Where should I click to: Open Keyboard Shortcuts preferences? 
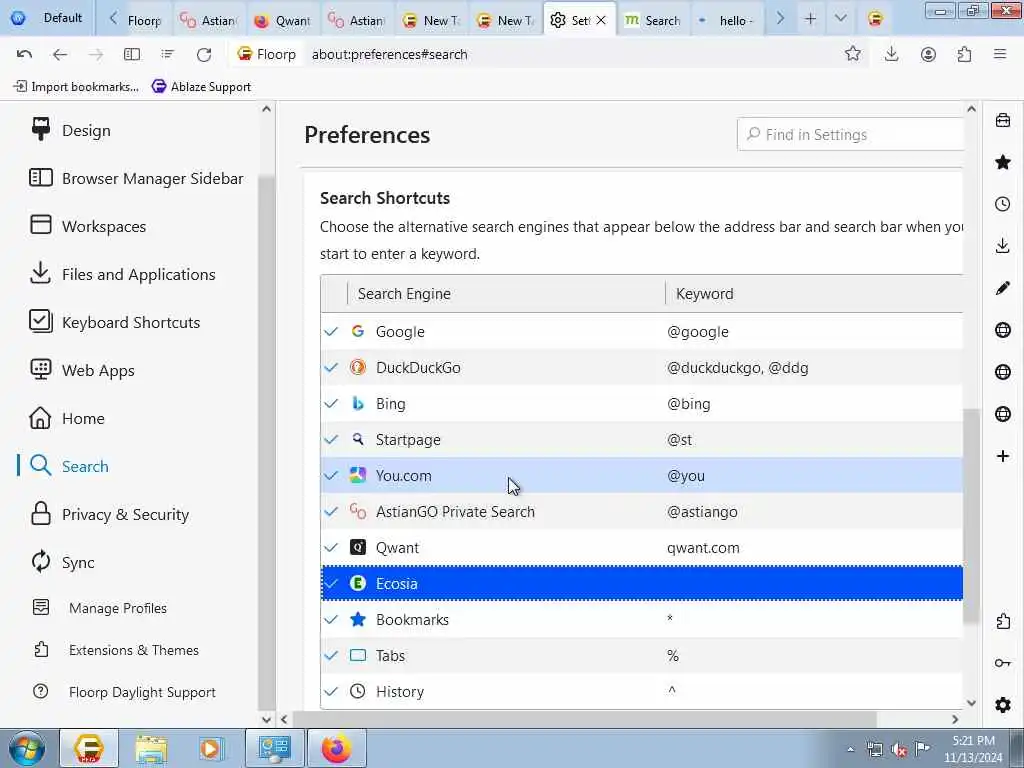(x=115, y=322)
